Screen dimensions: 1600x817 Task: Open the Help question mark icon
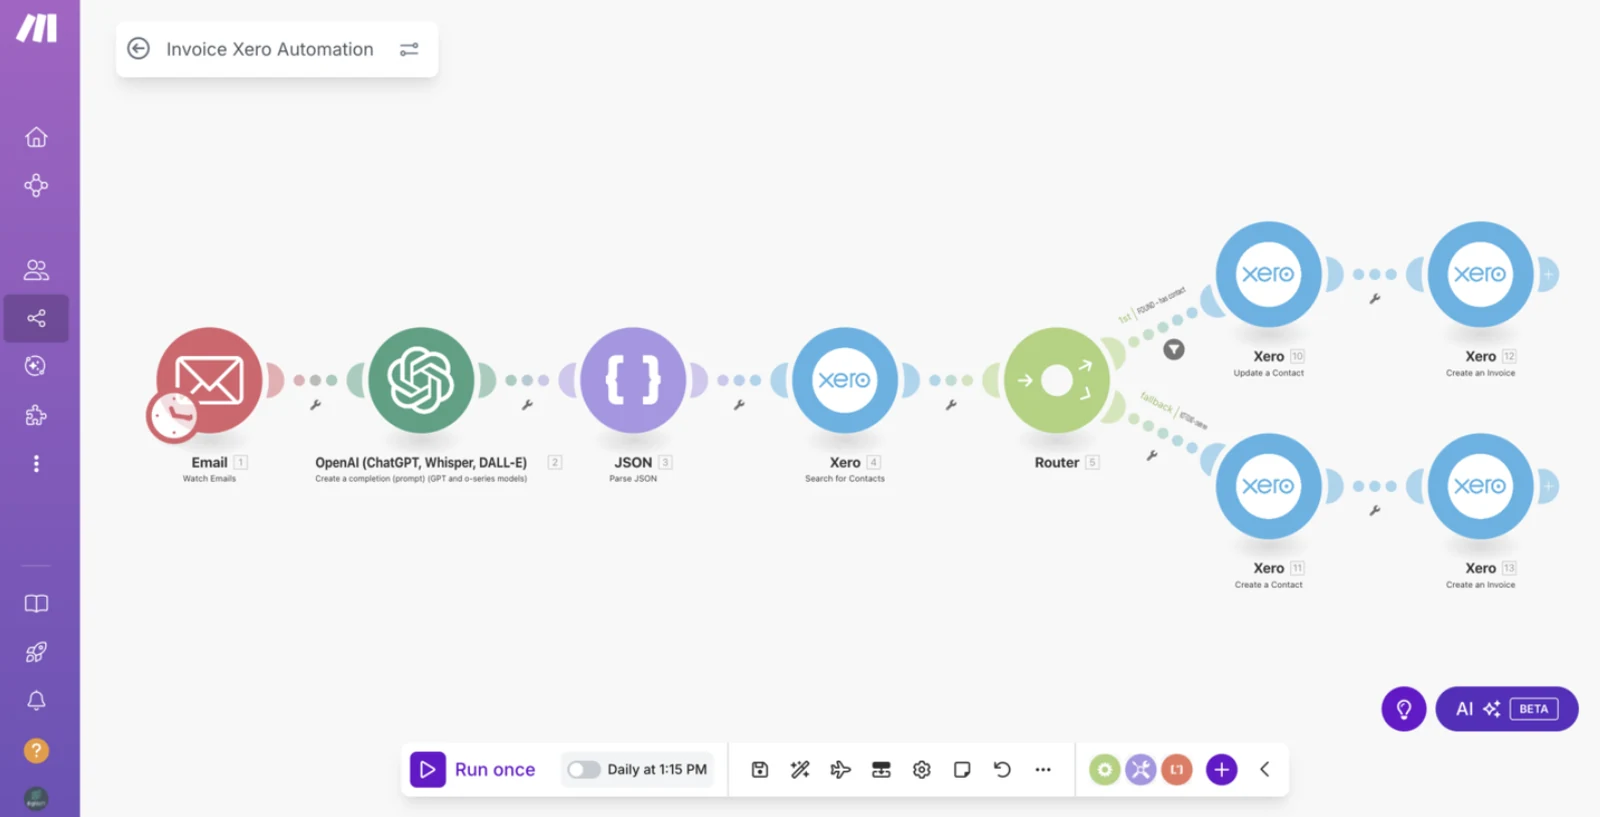[x=36, y=750]
